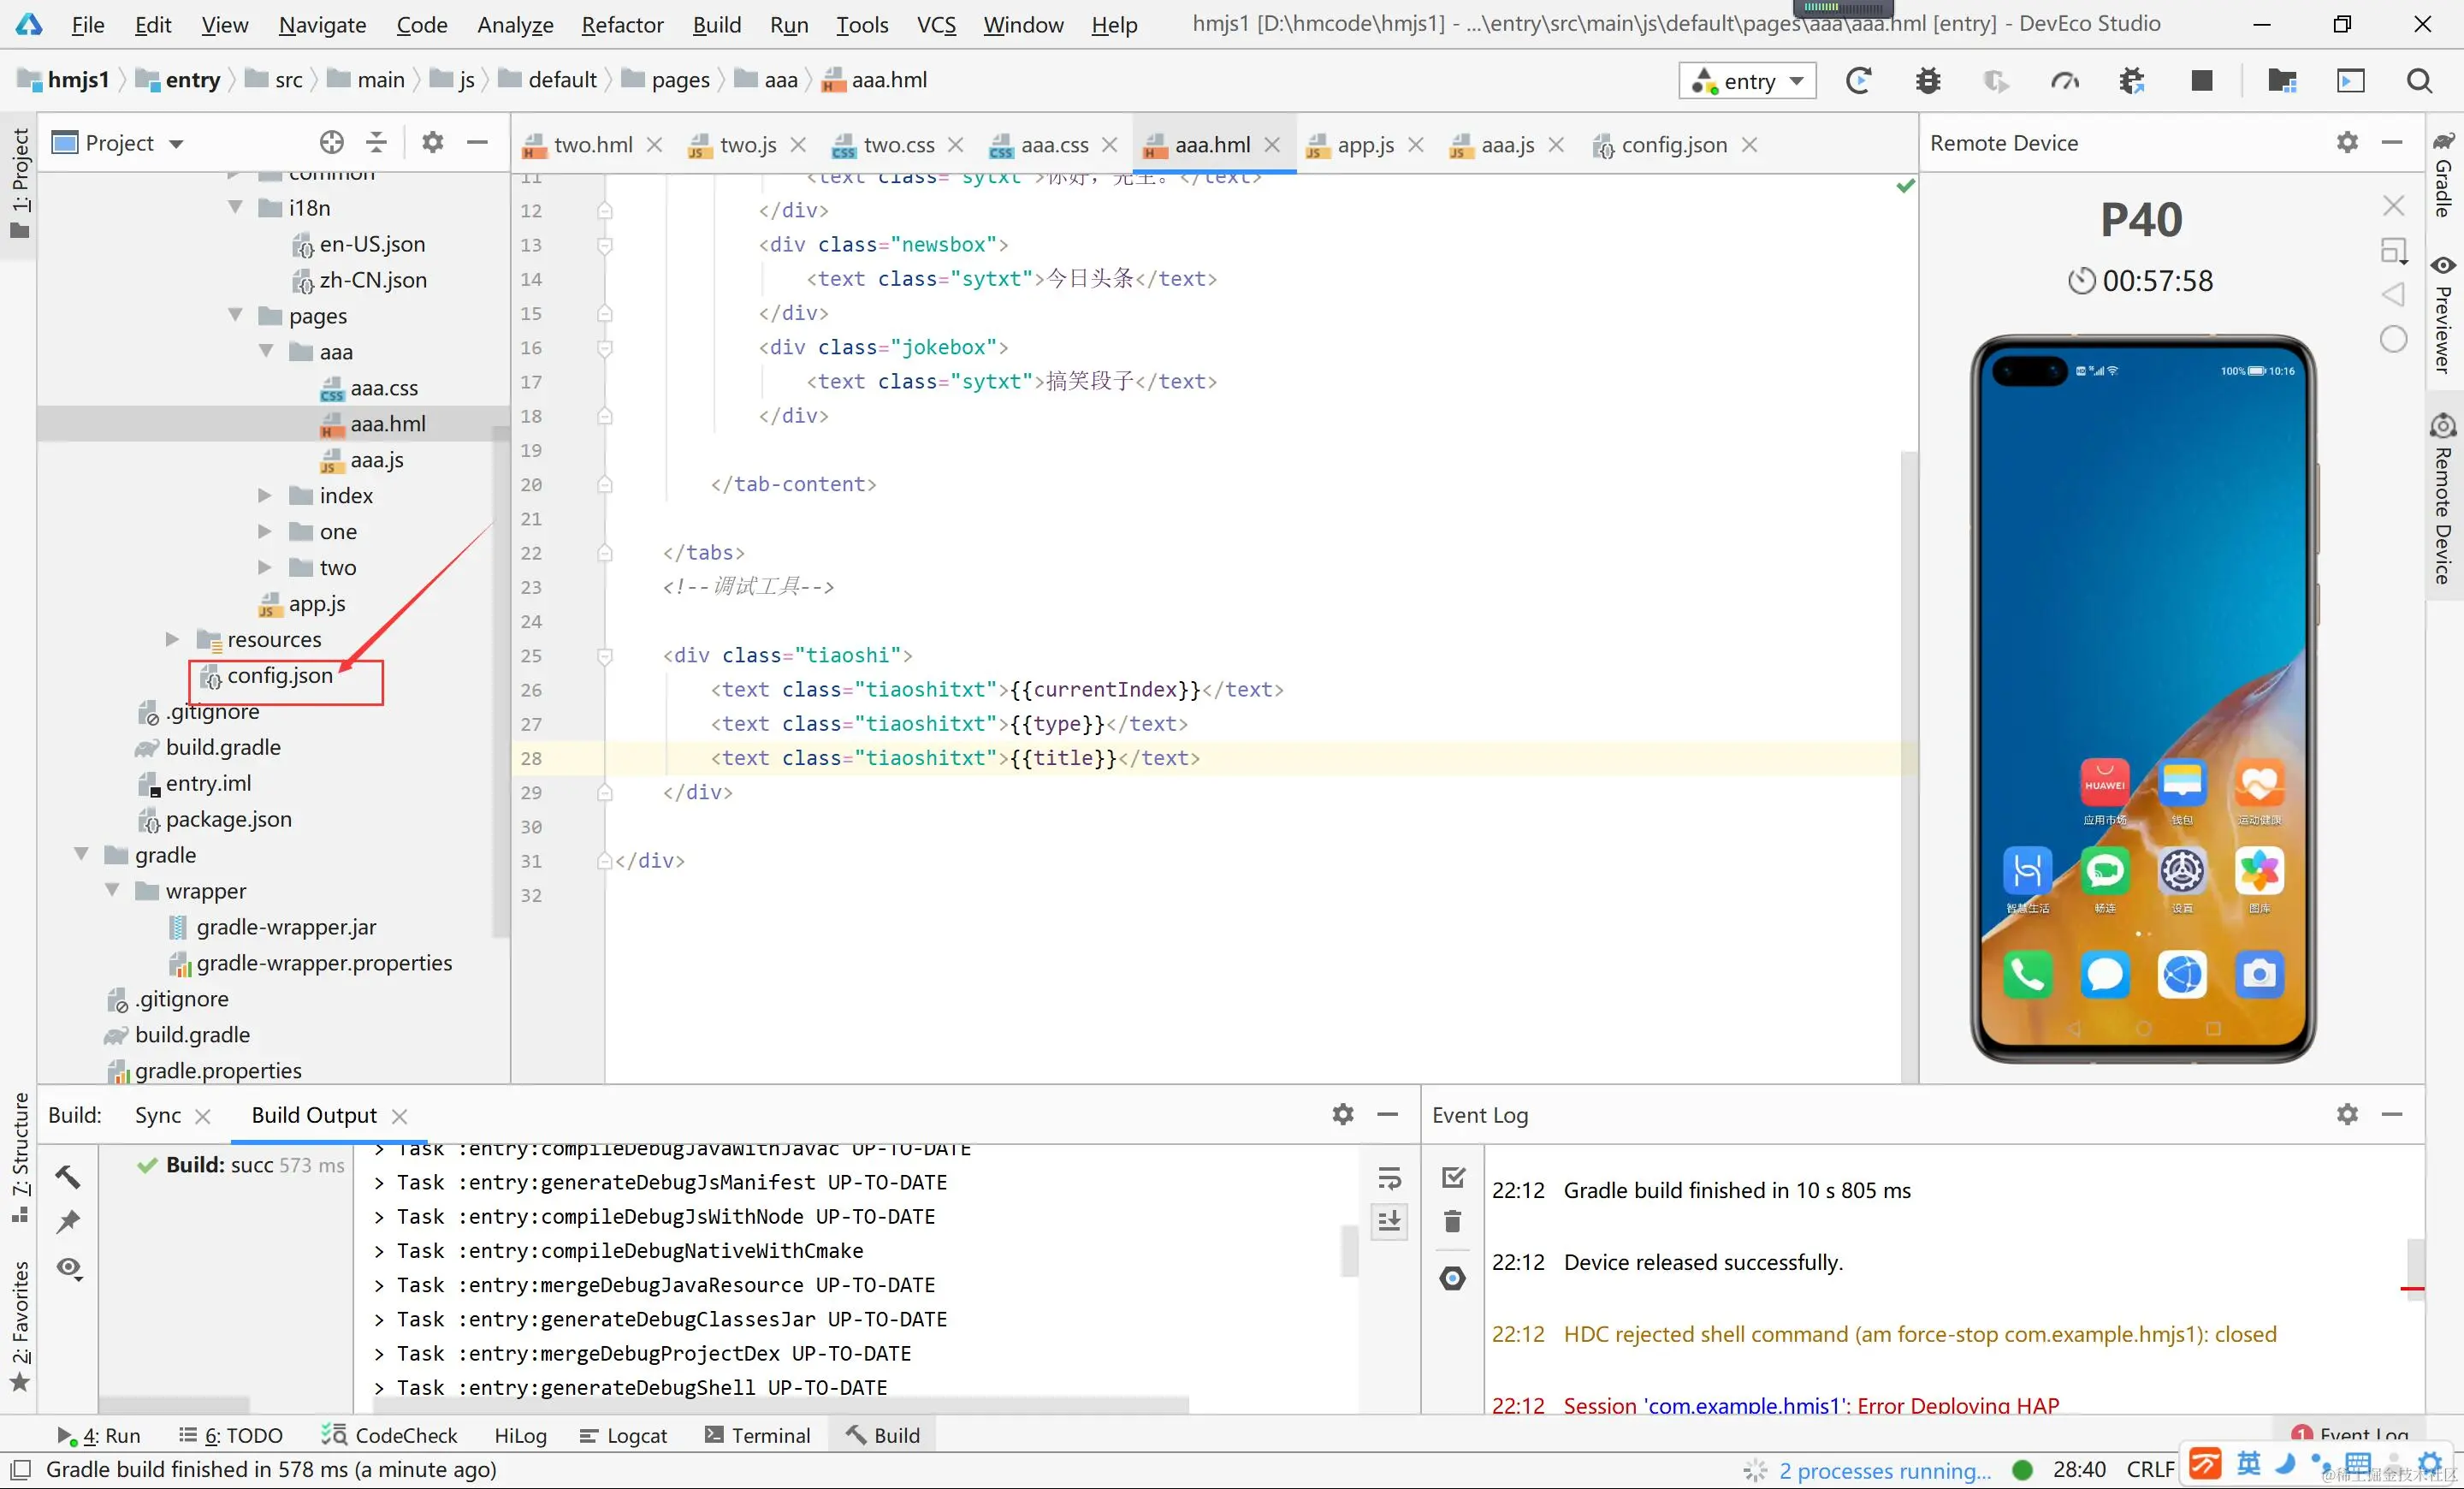
Task: Switch to the config.json editor tab
Action: coord(1673,145)
